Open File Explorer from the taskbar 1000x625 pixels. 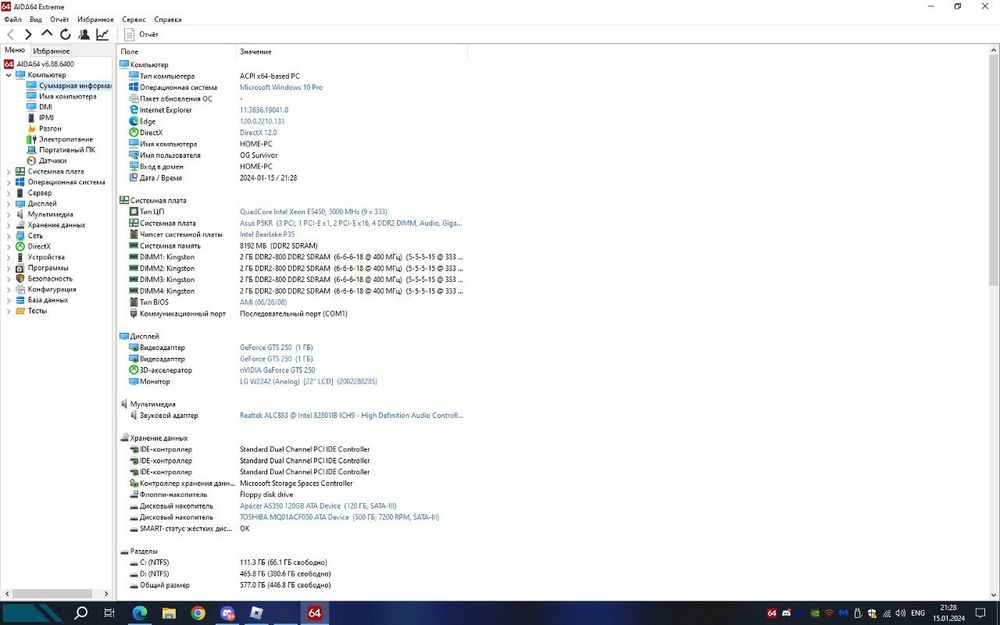pos(169,613)
